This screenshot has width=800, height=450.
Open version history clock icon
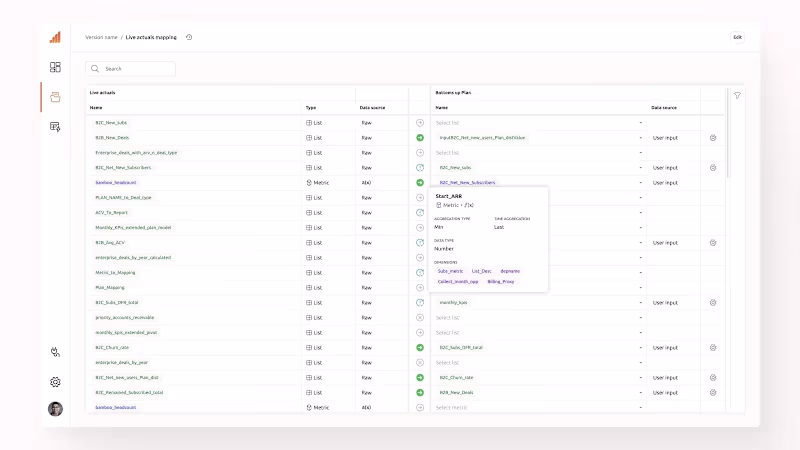pyautogui.click(x=189, y=37)
